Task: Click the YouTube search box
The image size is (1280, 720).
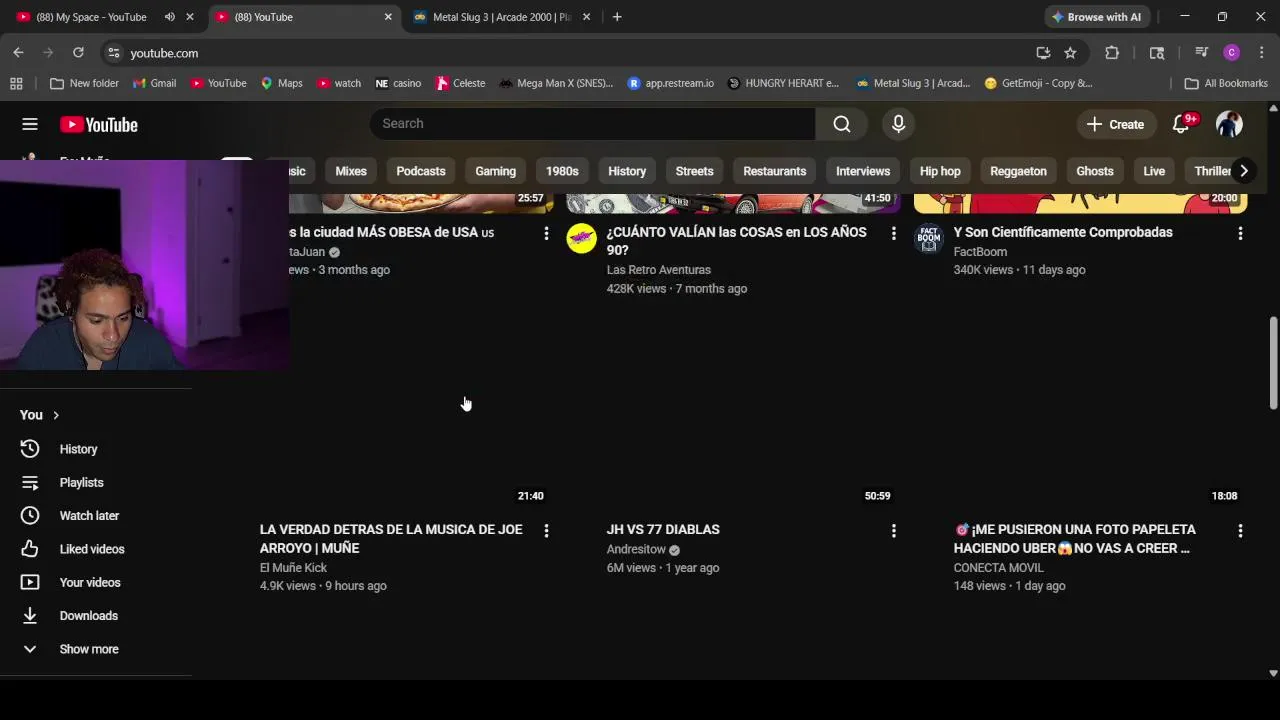Action: click(x=593, y=123)
